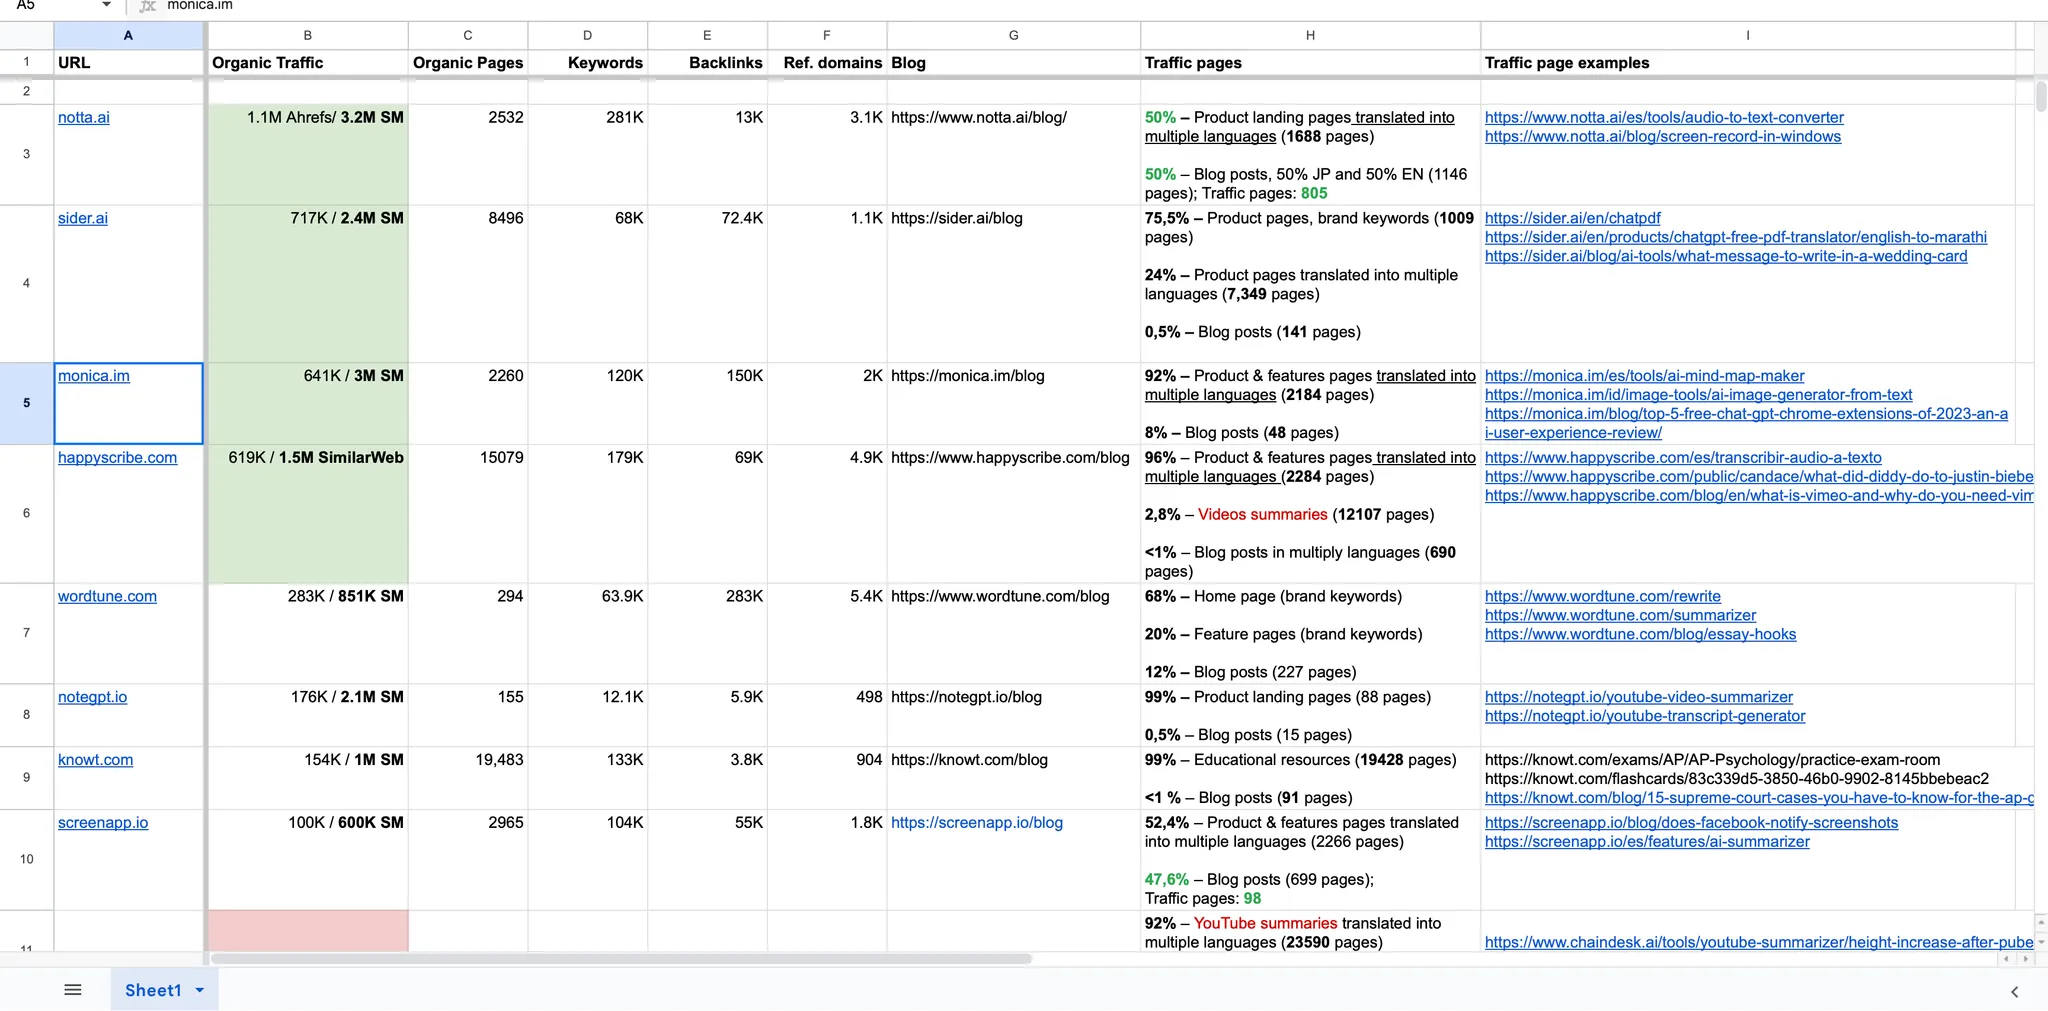Image resolution: width=2048 pixels, height=1011 pixels.
Task: Open notta audio-to-text-converter link
Action: (1664, 117)
